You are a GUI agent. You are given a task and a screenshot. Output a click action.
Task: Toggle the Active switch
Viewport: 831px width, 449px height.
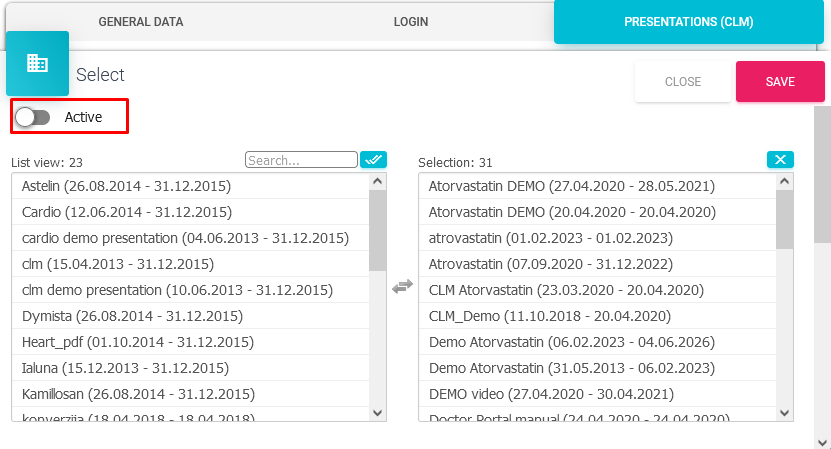(33, 117)
